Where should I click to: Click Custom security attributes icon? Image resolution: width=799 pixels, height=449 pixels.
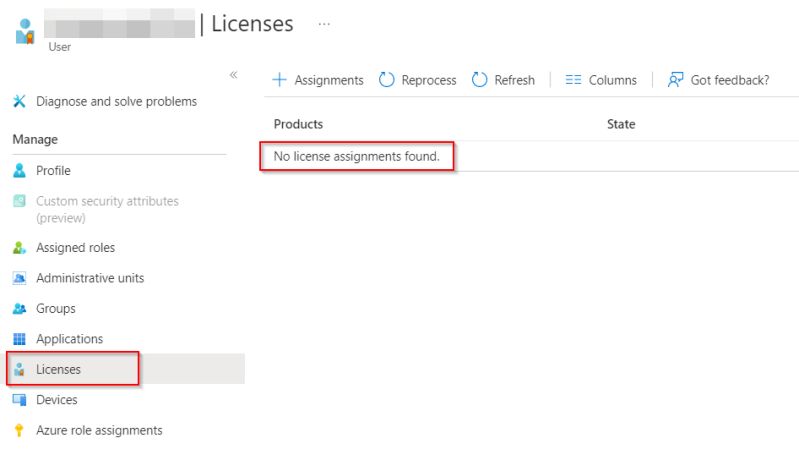tap(19, 201)
